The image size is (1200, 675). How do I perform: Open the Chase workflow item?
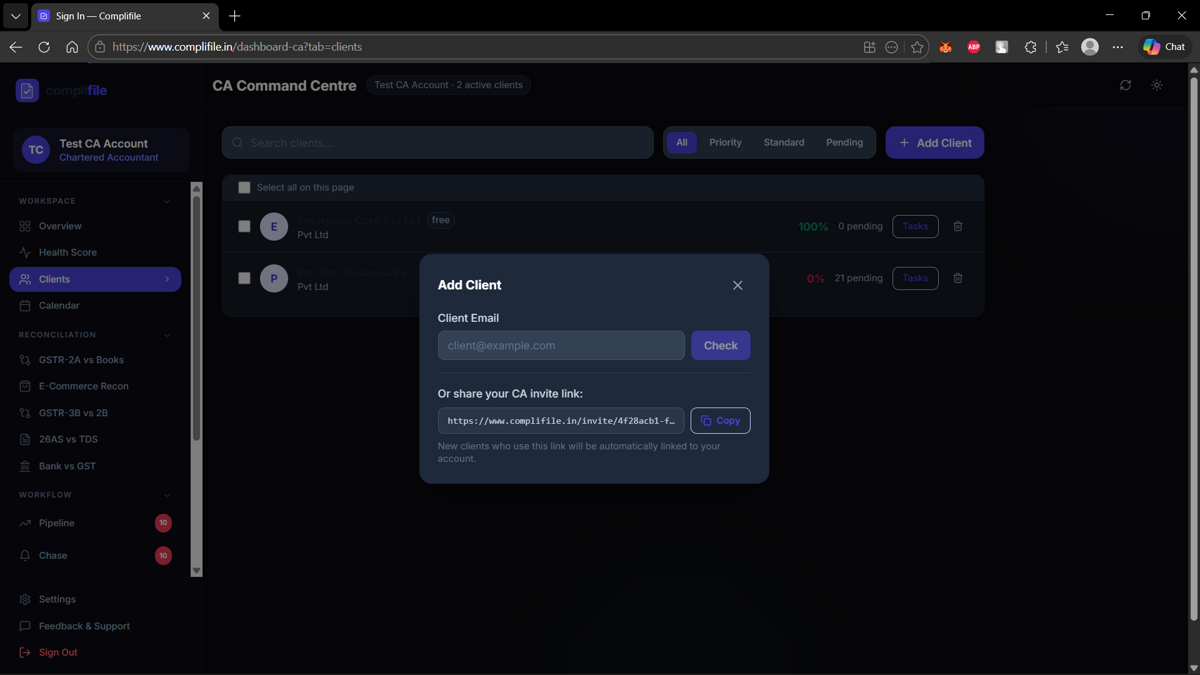pyautogui.click(x=95, y=555)
